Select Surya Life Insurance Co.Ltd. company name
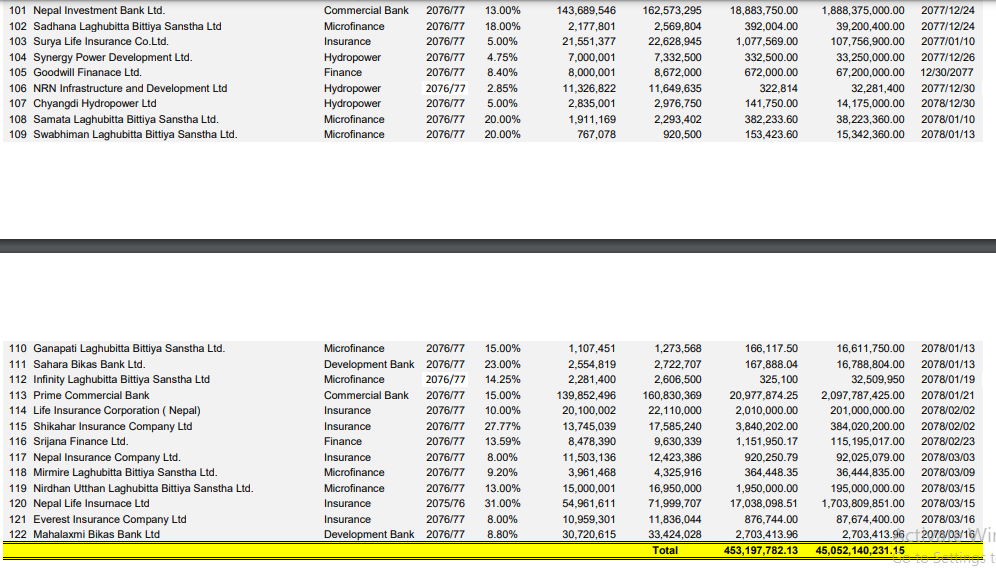 click(x=101, y=41)
